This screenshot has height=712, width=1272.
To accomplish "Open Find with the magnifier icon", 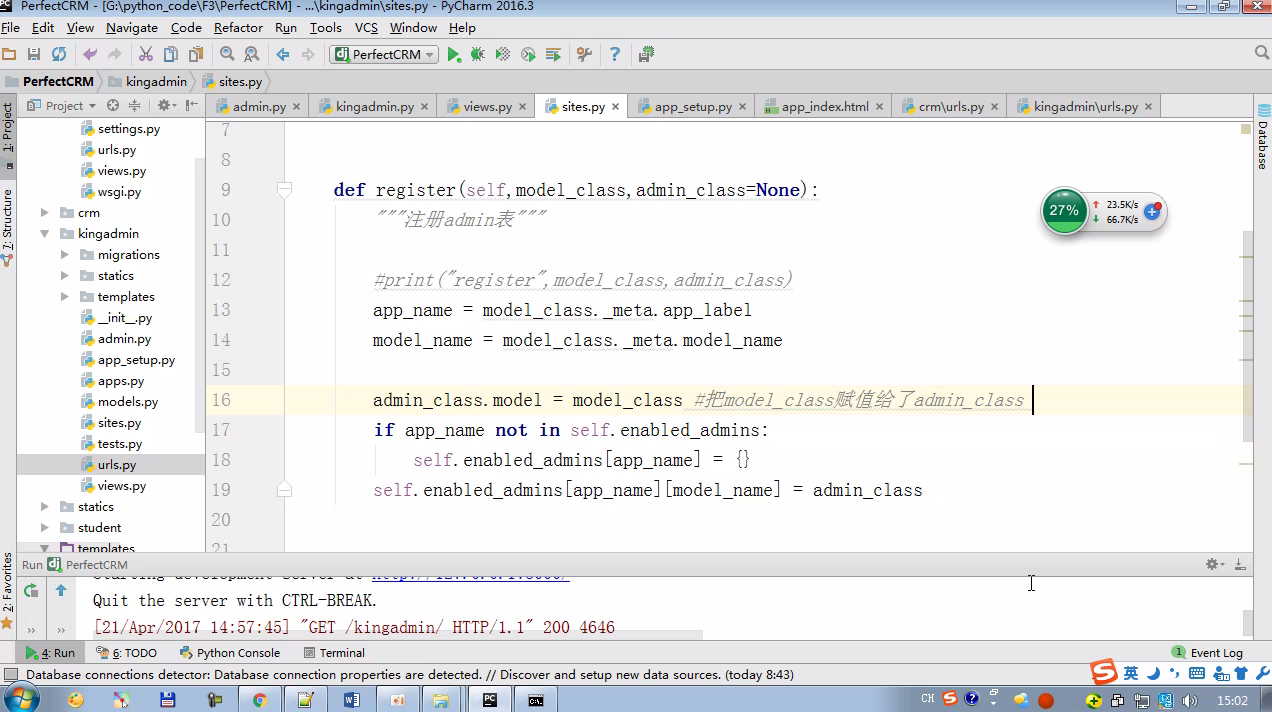I will [227, 55].
